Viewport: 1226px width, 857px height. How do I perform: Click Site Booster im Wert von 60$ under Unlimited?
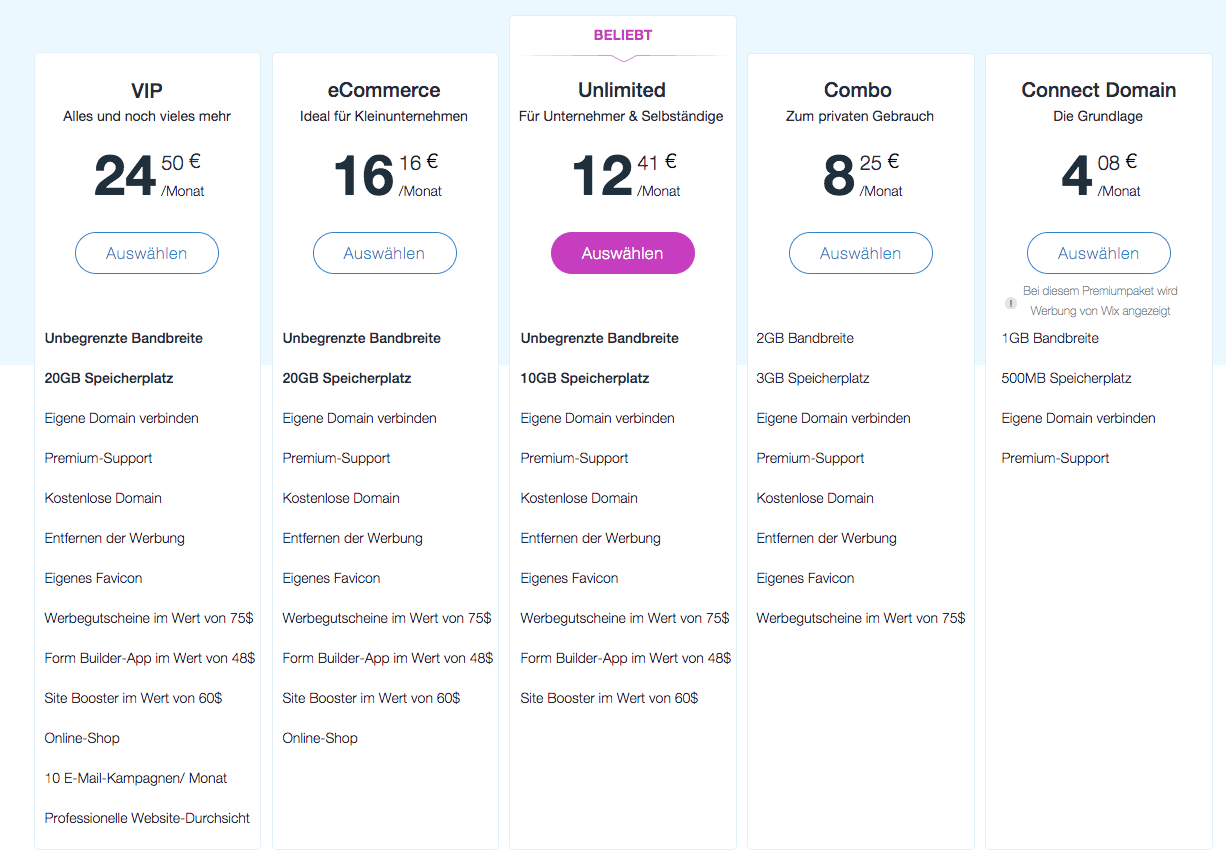[609, 698]
